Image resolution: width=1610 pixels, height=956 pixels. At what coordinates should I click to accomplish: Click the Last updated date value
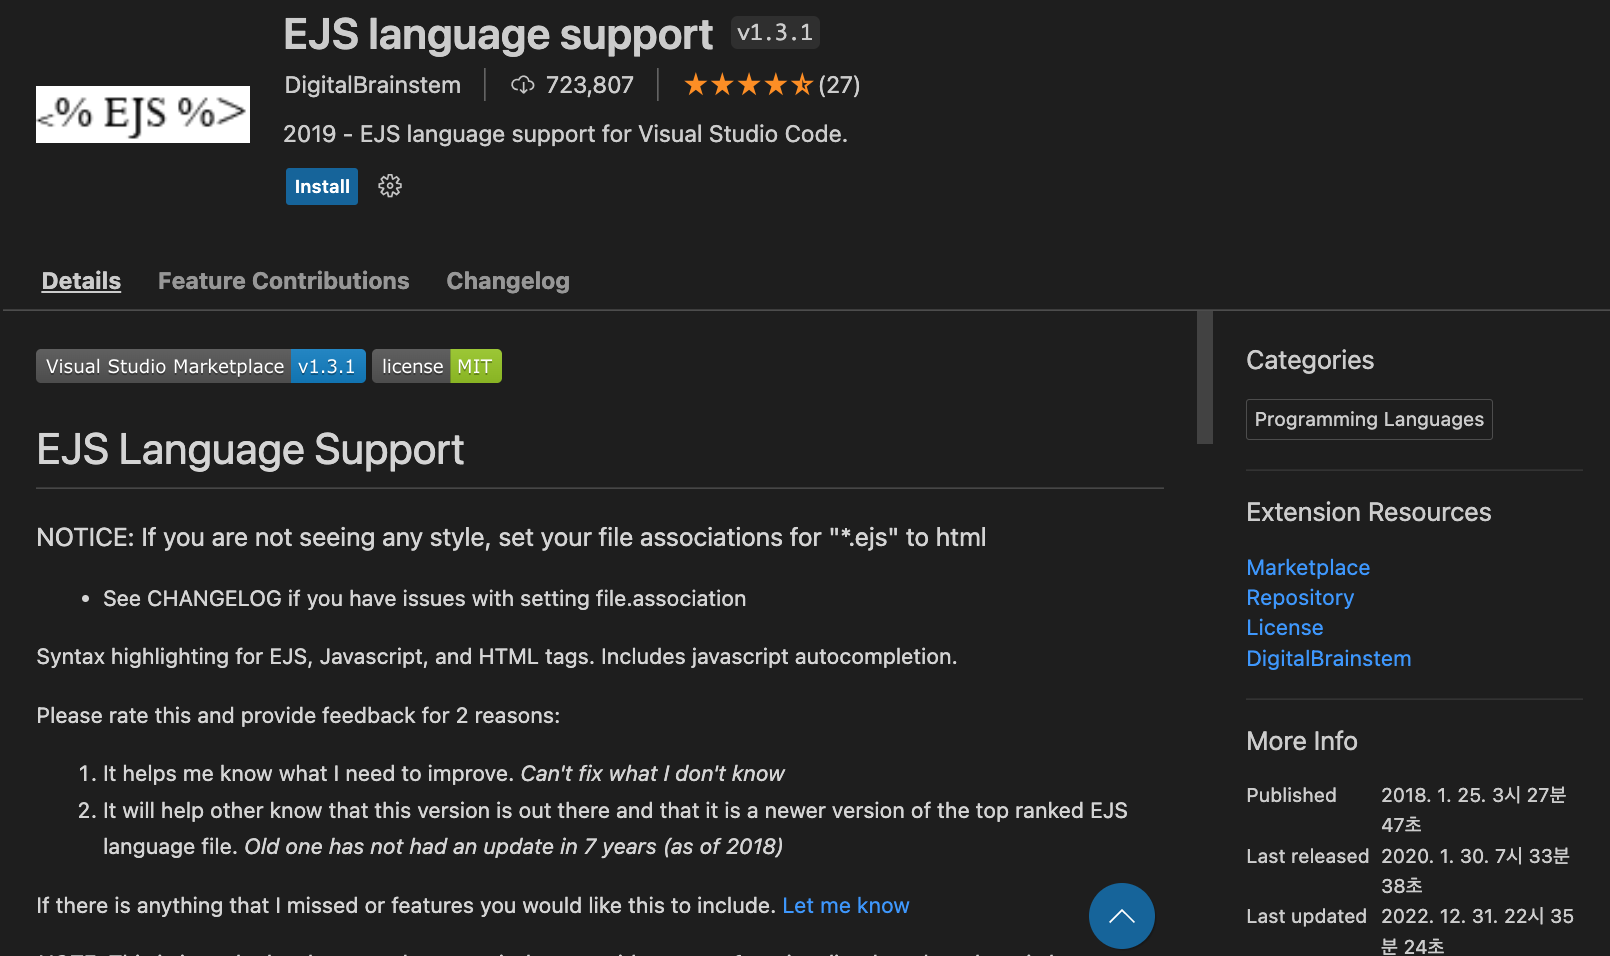click(x=1477, y=930)
